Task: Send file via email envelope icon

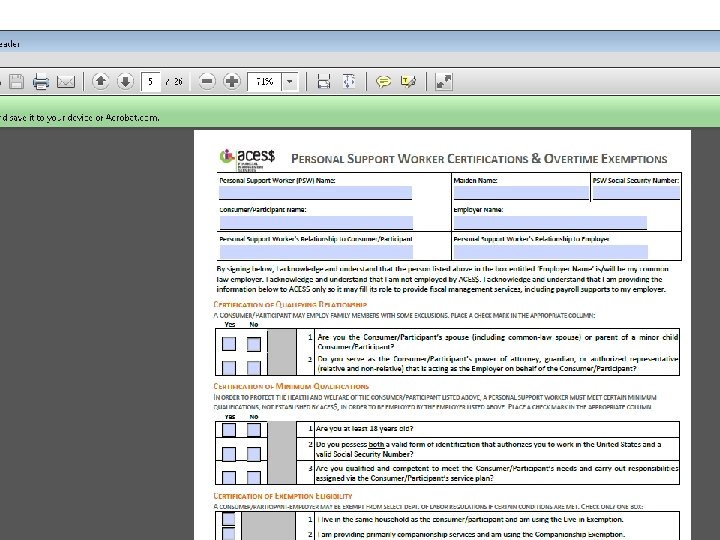Action: 66,82
